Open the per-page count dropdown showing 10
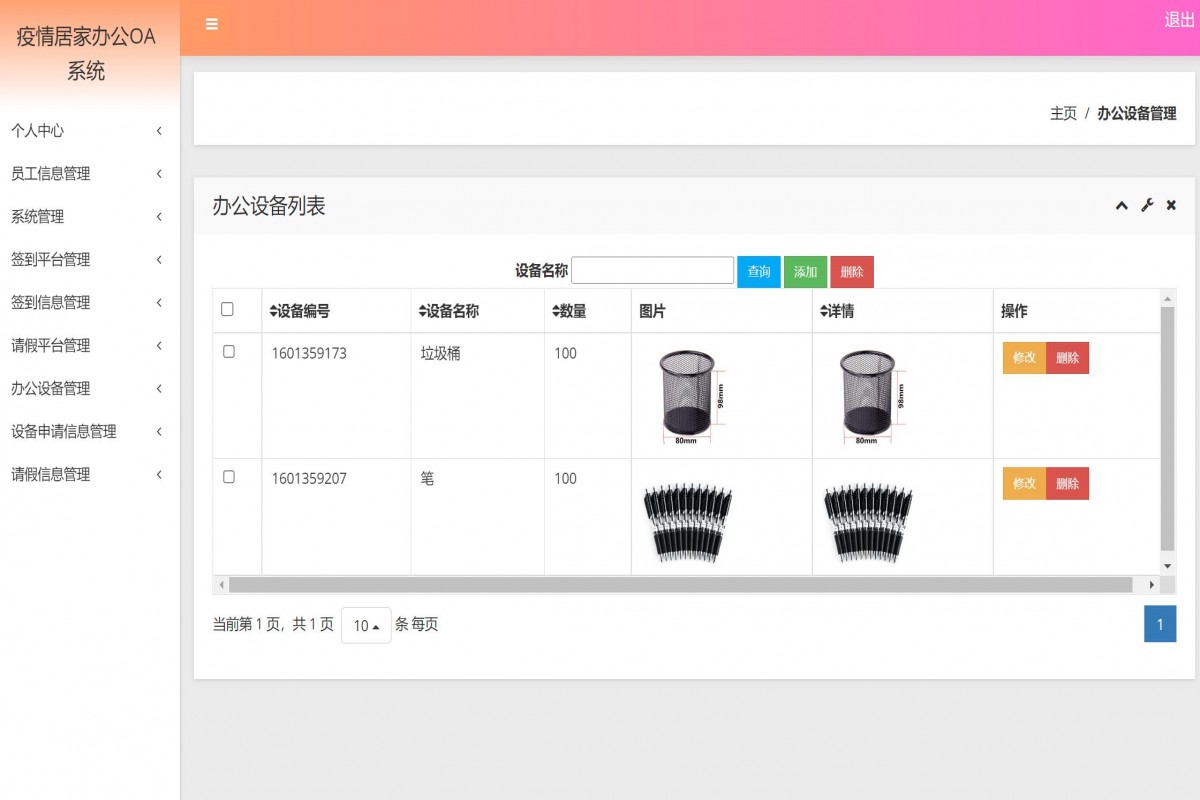This screenshot has height=800, width=1200. pos(366,624)
